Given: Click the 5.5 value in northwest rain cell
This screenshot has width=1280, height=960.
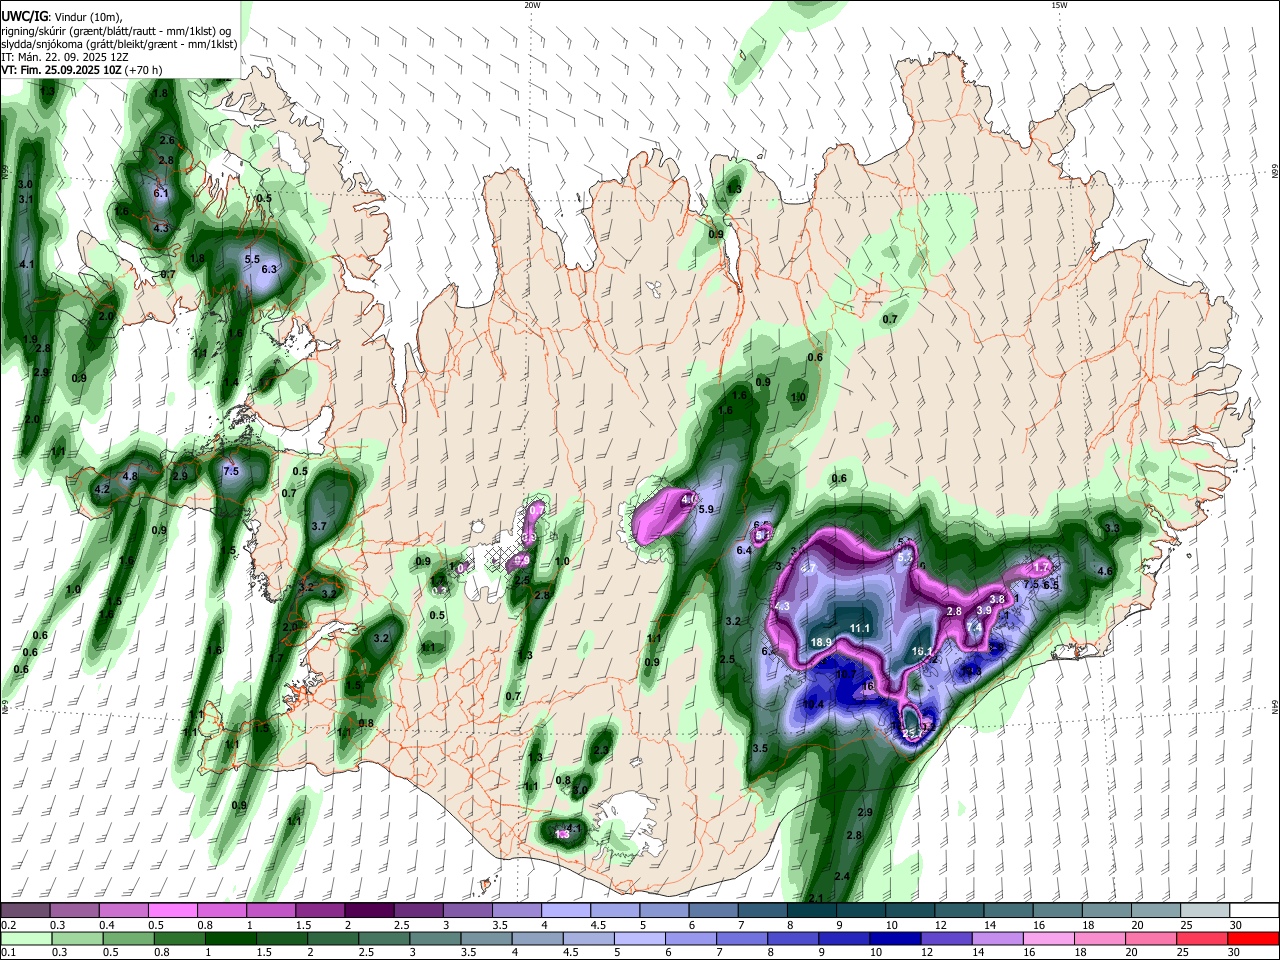Looking at the screenshot, I should (252, 259).
